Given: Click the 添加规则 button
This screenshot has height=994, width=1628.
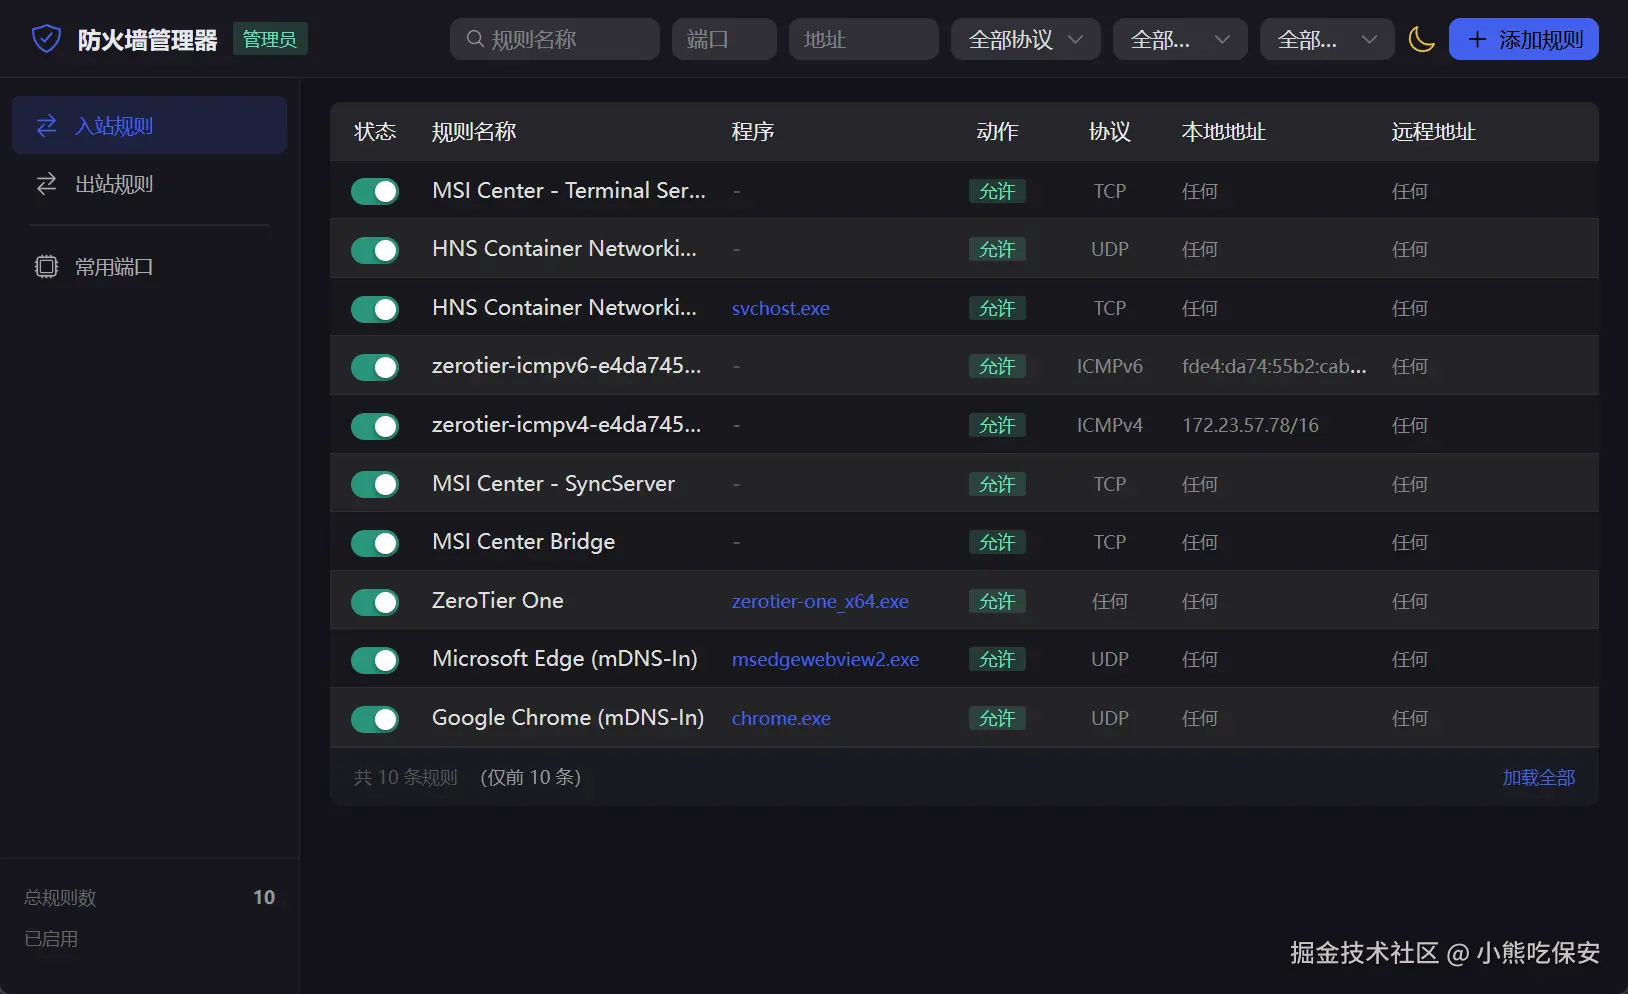Looking at the screenshot, I should point(1523,39).
